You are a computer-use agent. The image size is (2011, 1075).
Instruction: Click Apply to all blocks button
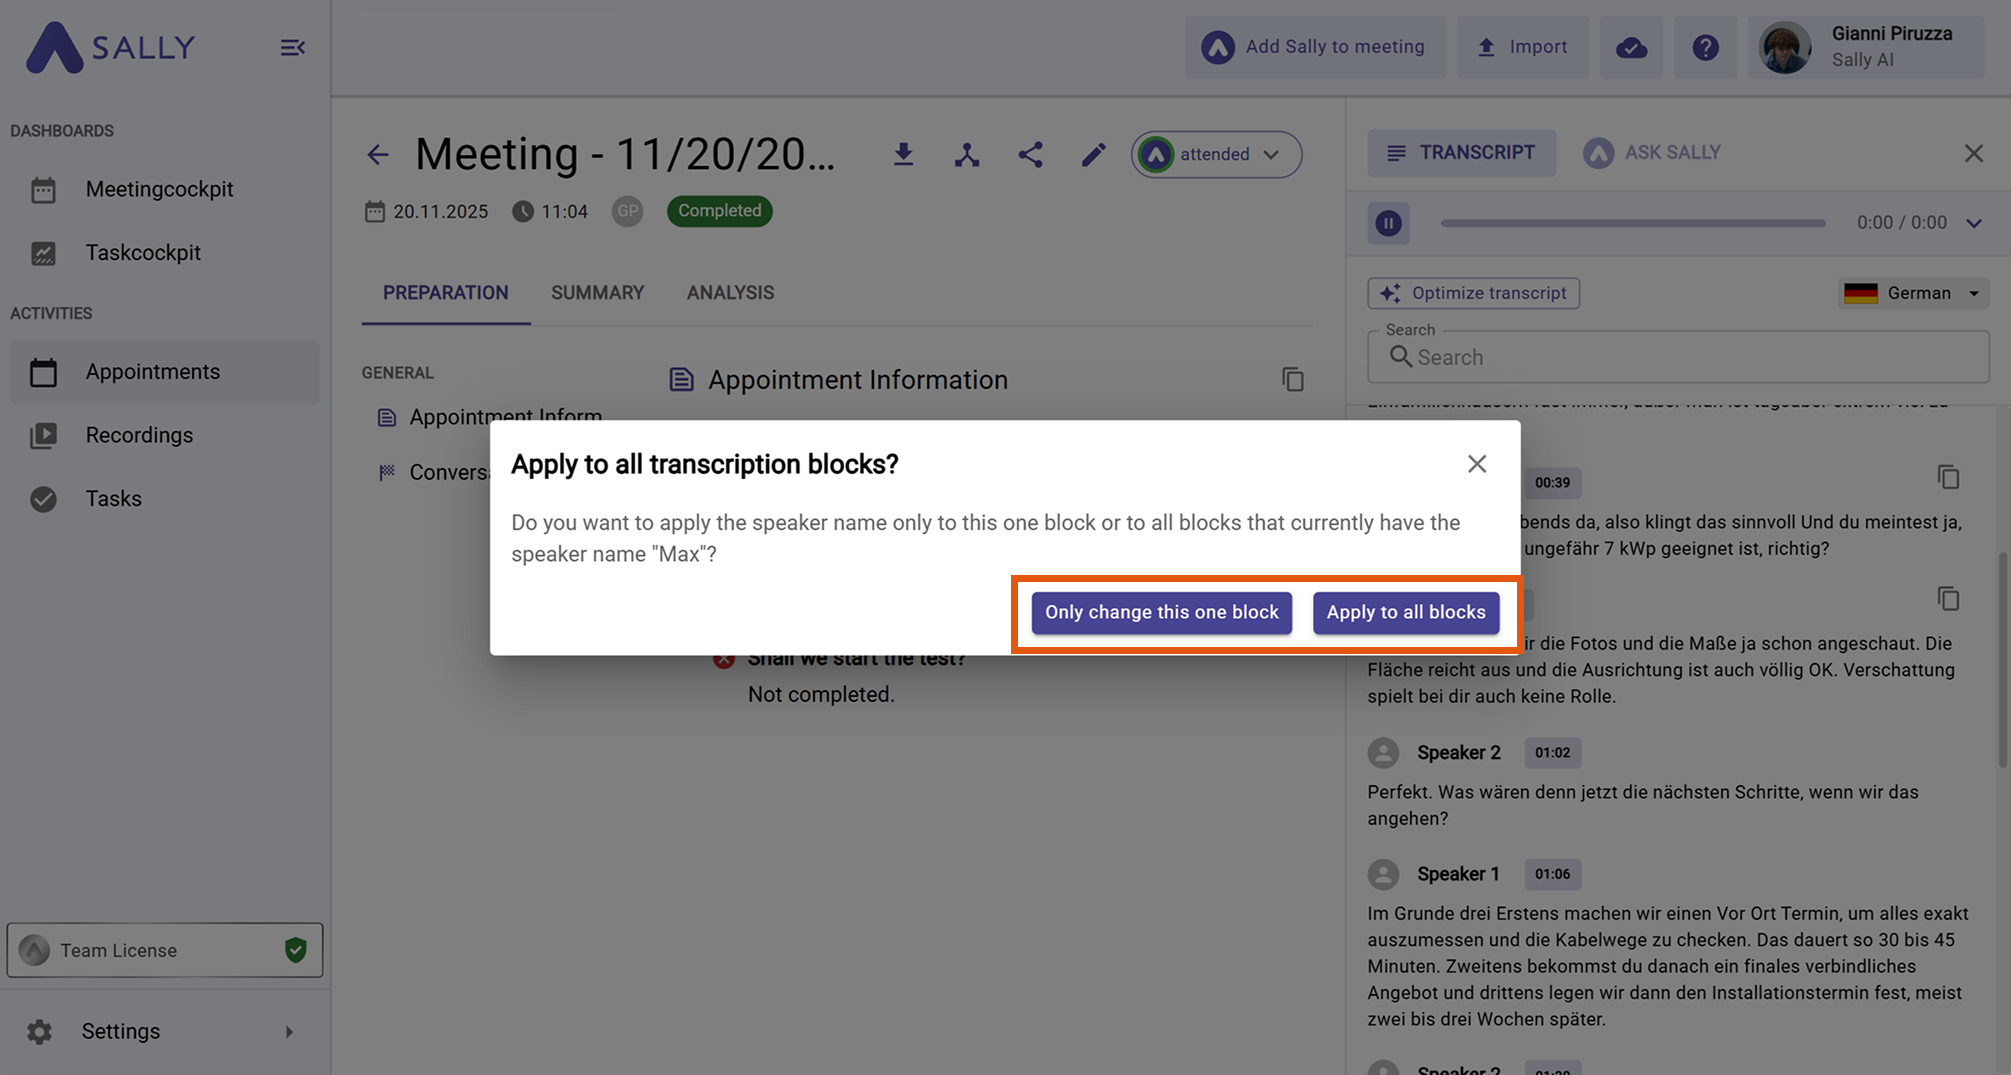pyautogui.click(x=1405, y=612)
